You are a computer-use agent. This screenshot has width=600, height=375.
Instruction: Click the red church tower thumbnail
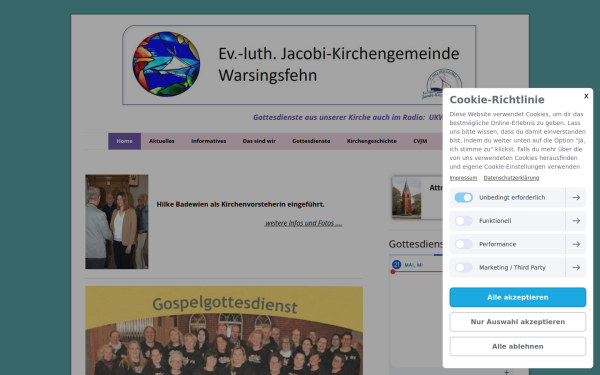point(406,197)
